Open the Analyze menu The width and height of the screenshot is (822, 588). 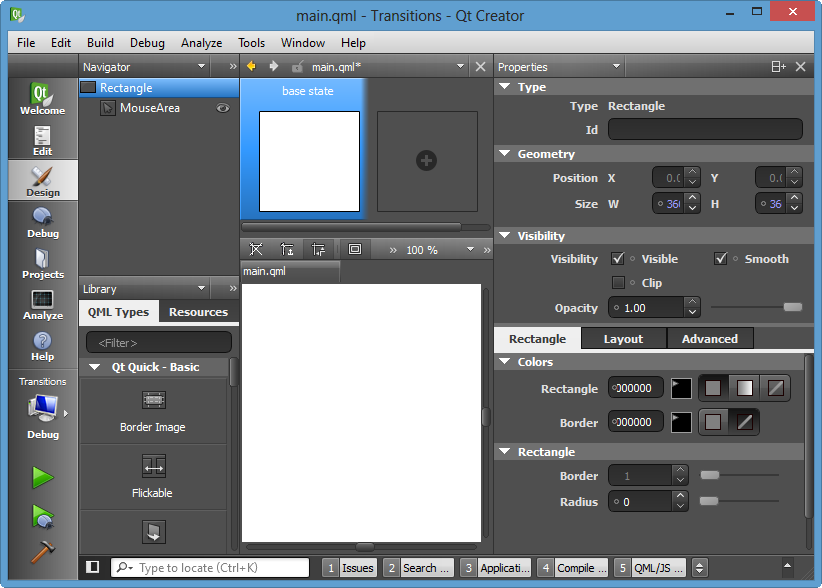(x=201, y=43)
